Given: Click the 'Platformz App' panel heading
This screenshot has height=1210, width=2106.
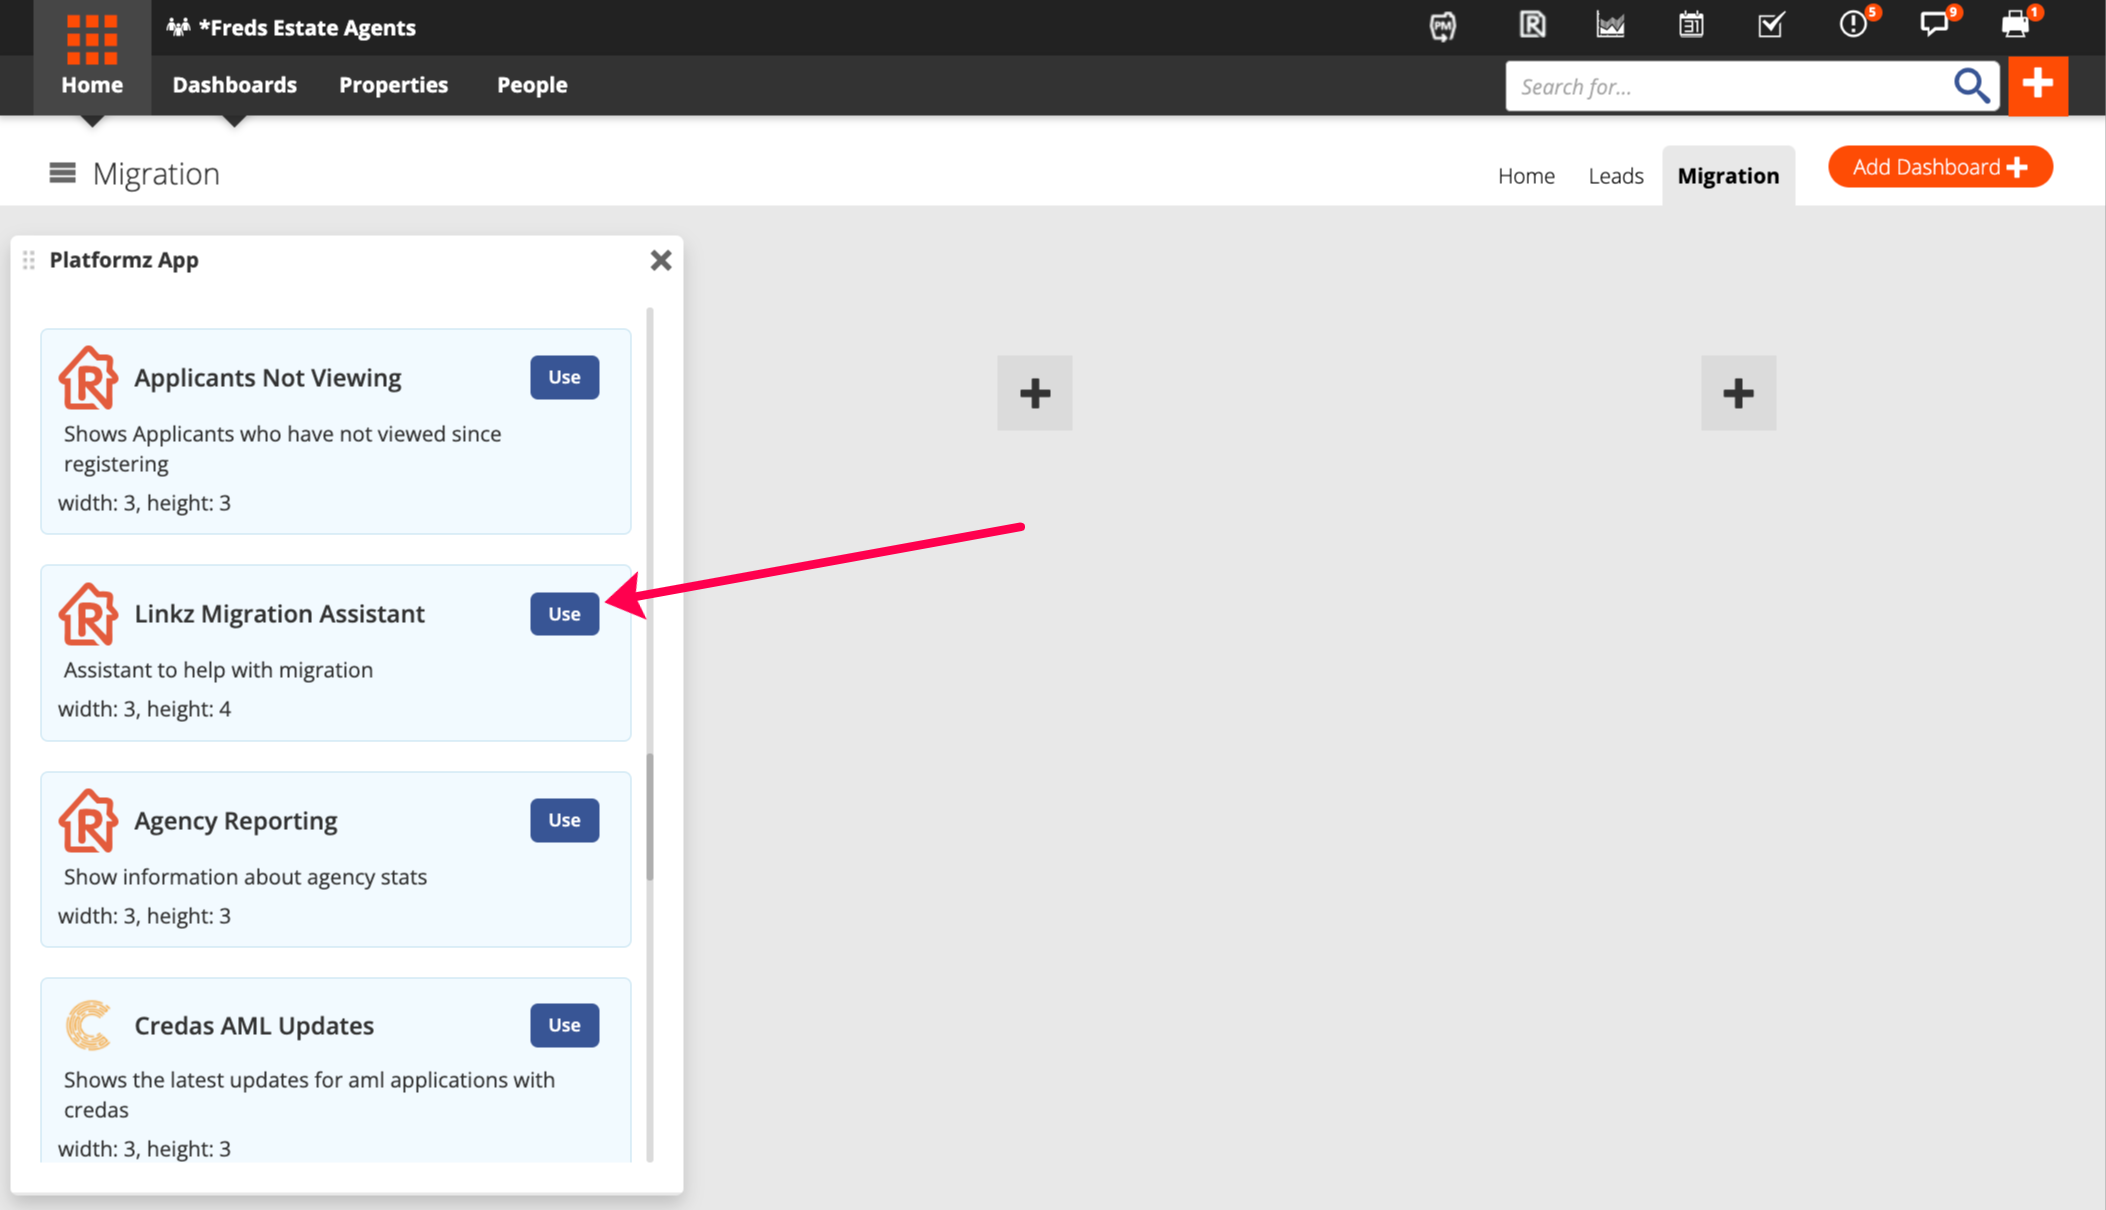Looking at the screenshot, I should click(x=124, y=260).
